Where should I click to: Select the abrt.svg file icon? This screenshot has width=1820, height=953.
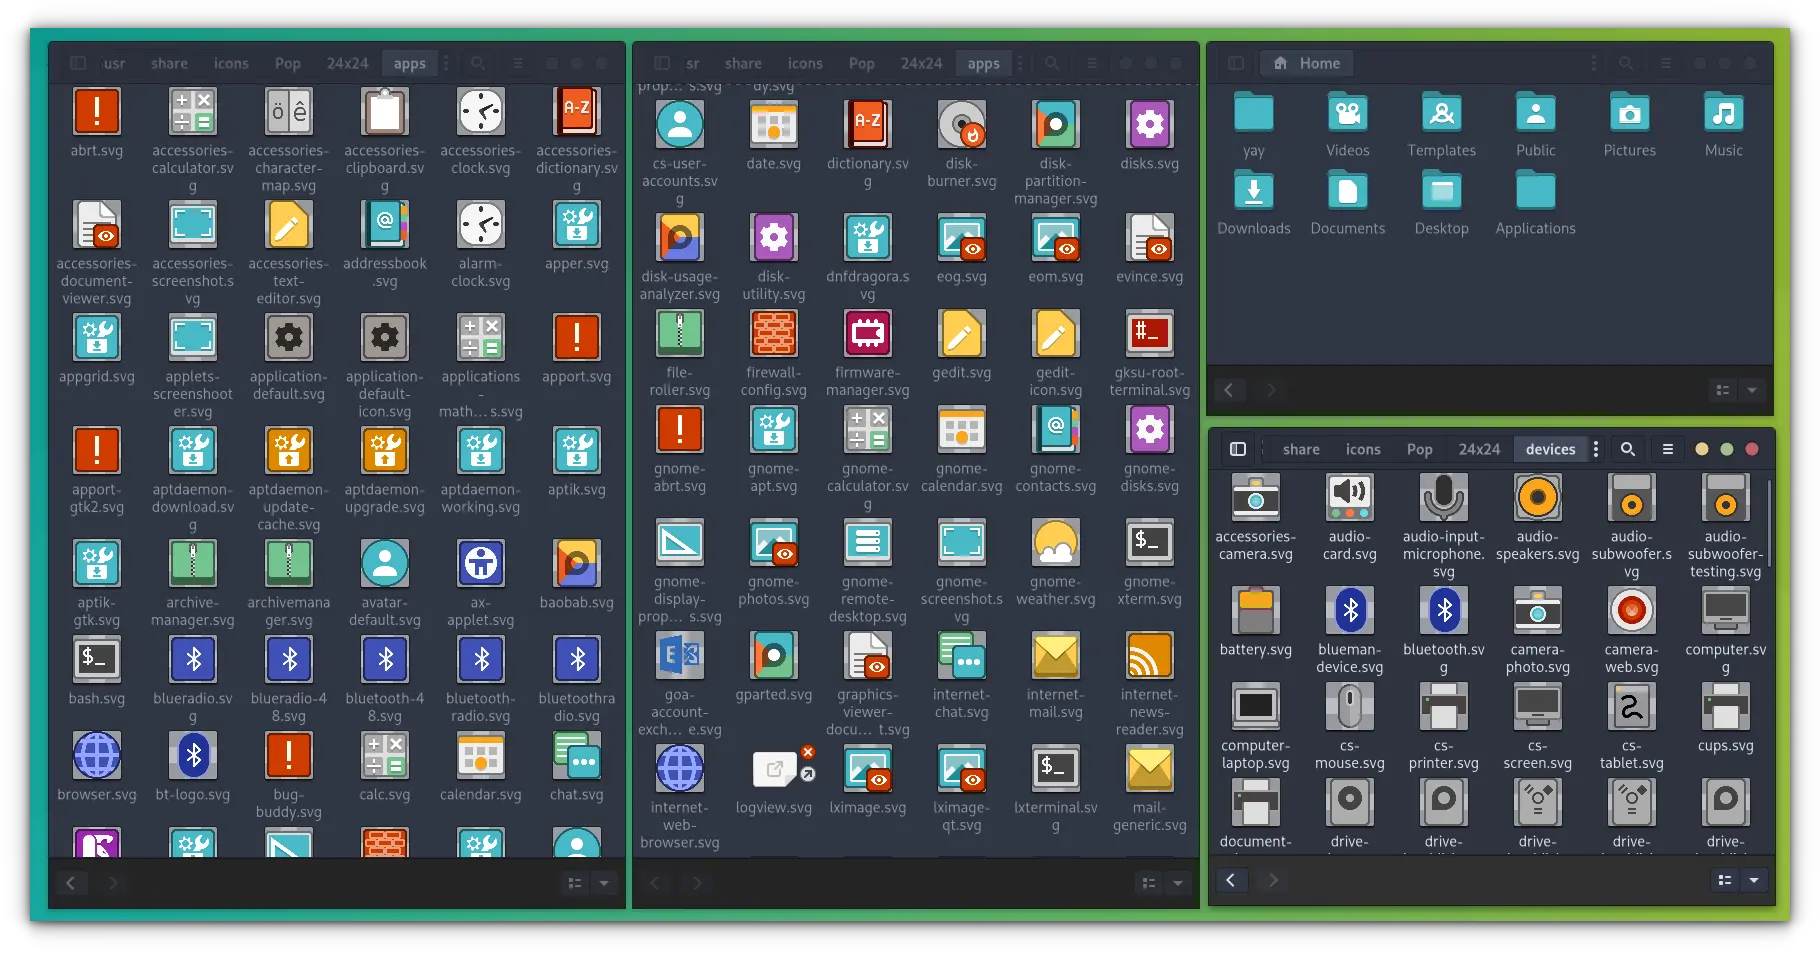coord(97,111)
